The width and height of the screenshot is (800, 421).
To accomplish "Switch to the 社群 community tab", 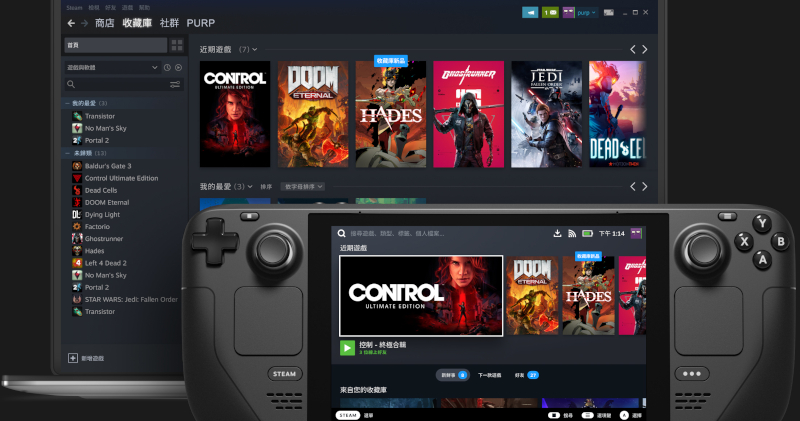I will pos(169,23).
